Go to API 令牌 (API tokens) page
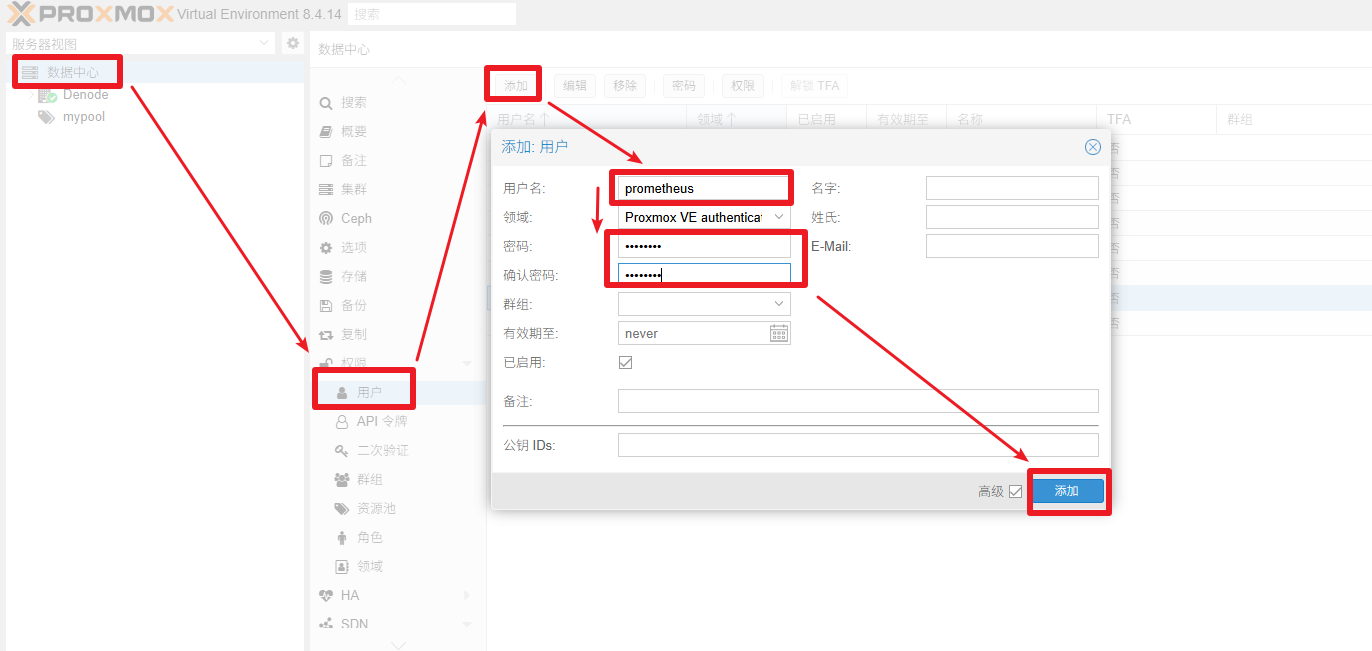The width and height of the screenshot is (1372, 651). tap(381, 422)
